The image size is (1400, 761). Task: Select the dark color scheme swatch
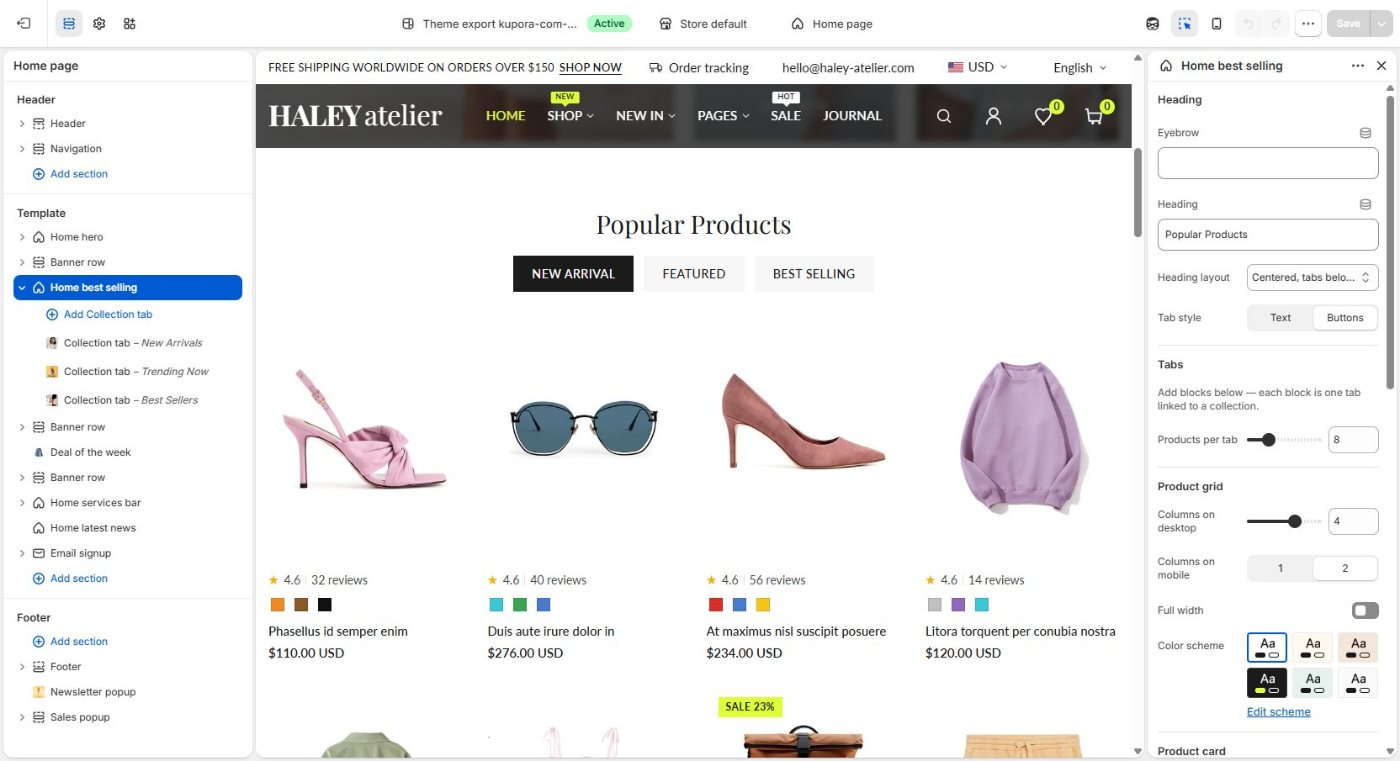(1267, 683)
